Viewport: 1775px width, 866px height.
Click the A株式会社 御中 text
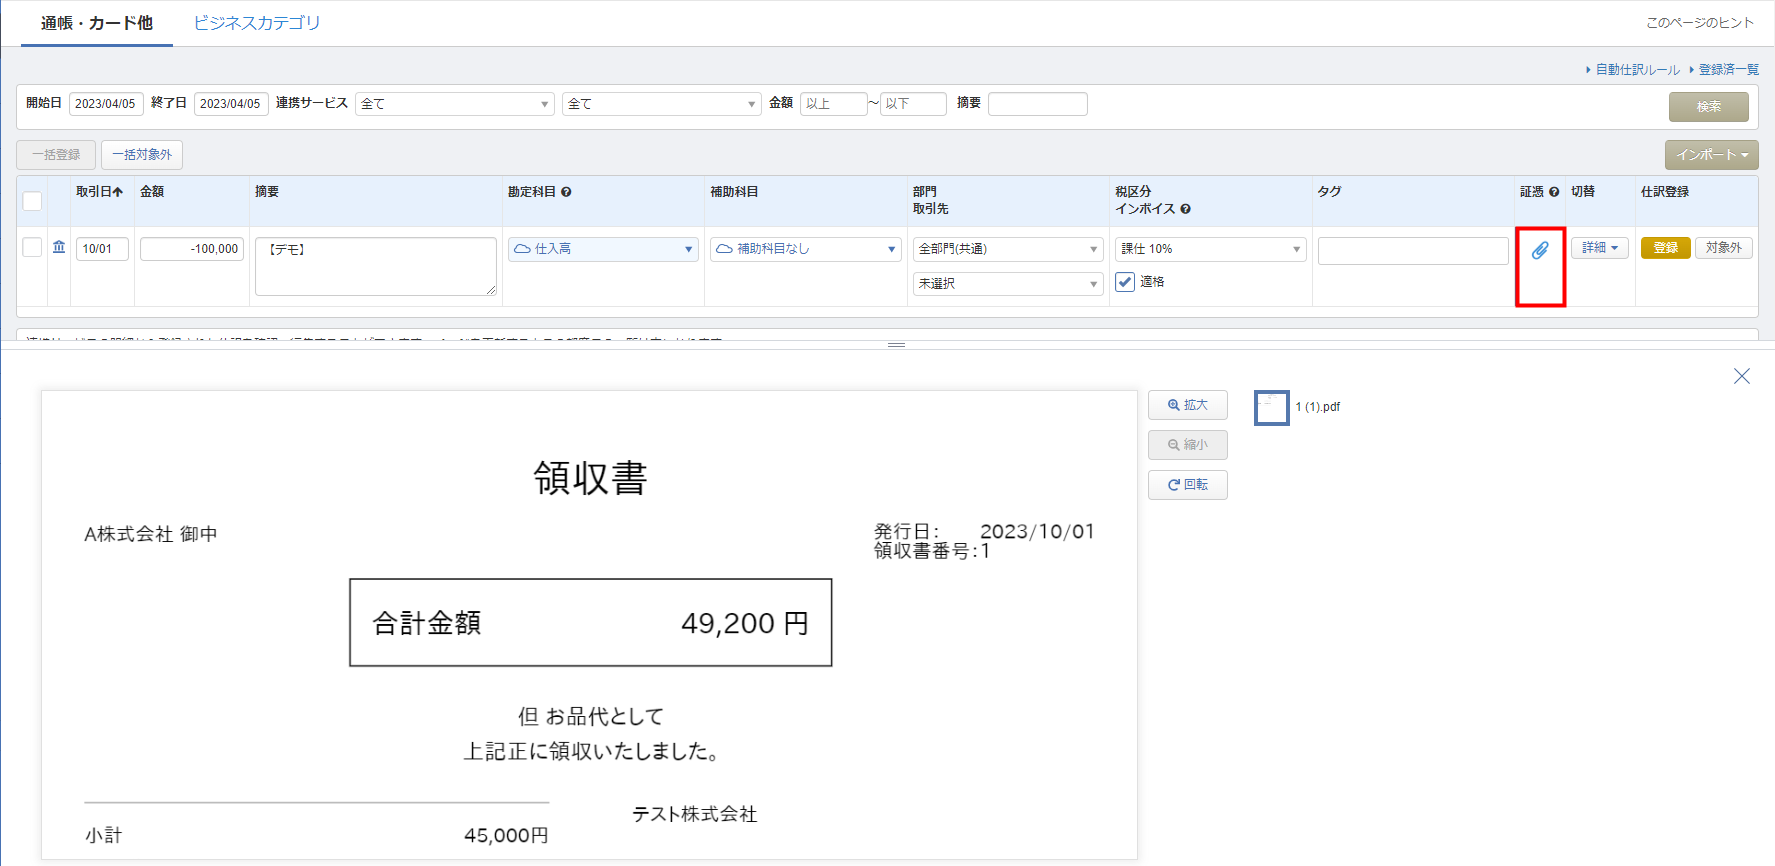pos(151,535)
